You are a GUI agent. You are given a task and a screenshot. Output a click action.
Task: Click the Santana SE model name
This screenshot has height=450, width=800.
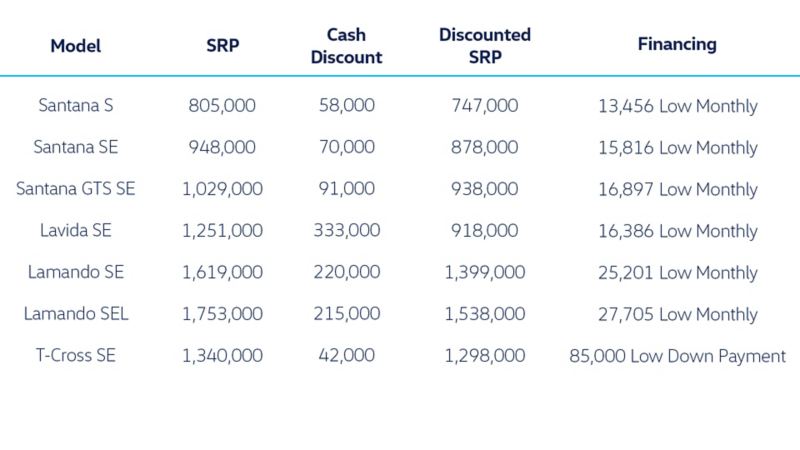click(76, 148)
